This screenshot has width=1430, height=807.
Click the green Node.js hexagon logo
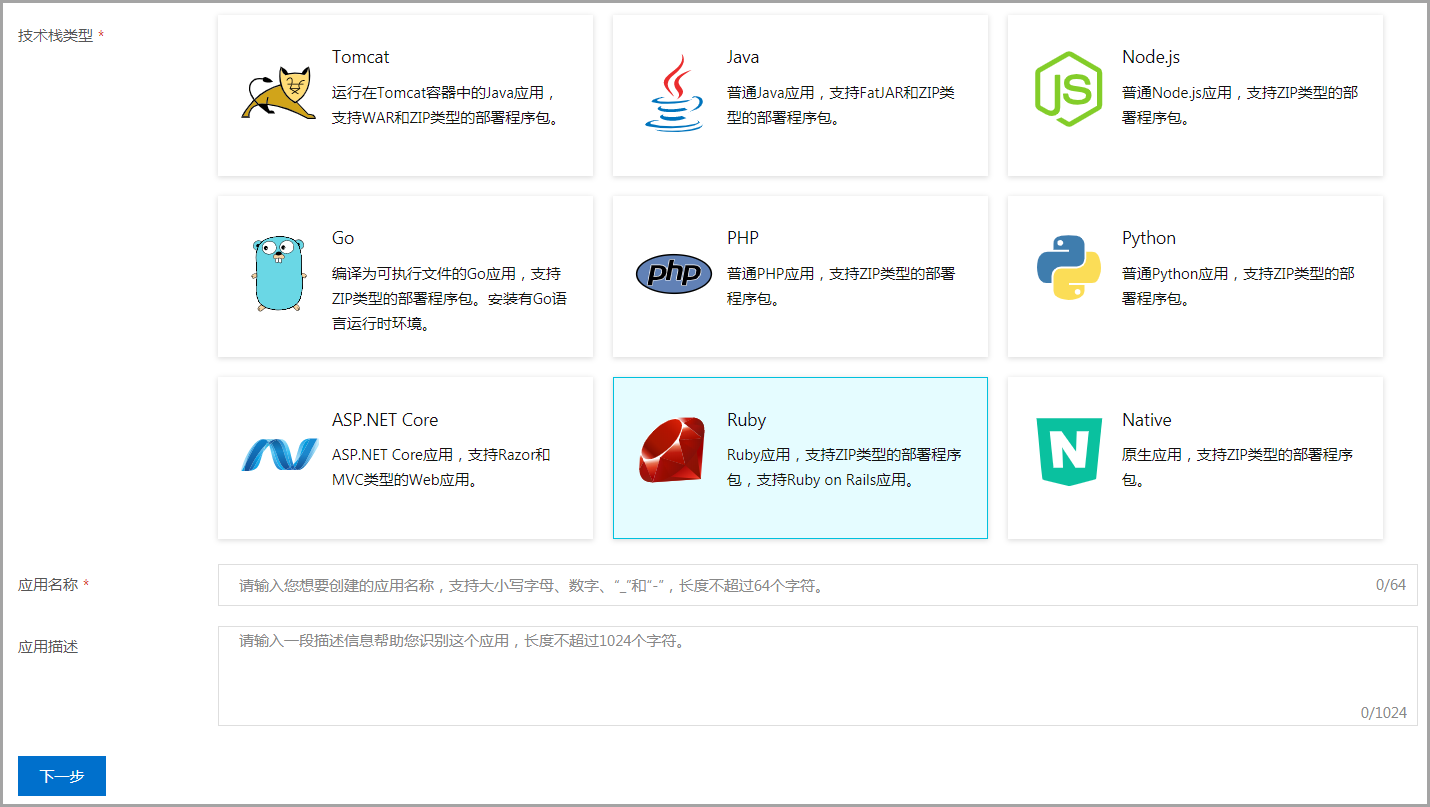1068,89
